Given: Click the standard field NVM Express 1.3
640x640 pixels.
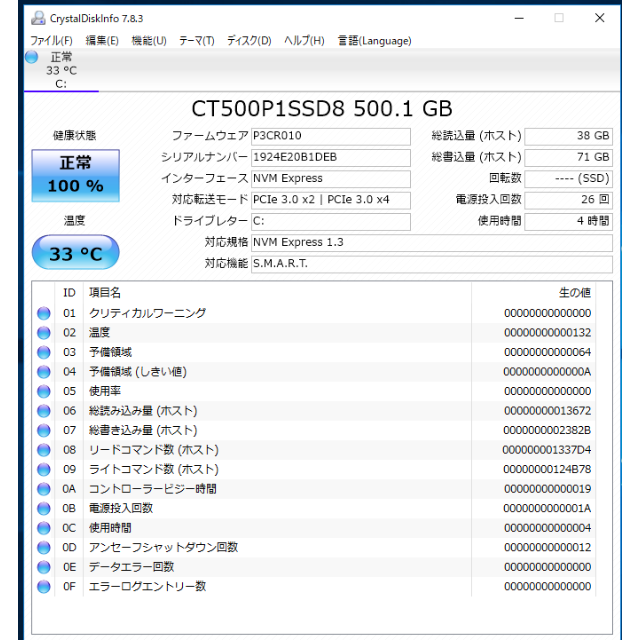Looking at the screenshot, I should click(x=432, y=243).
